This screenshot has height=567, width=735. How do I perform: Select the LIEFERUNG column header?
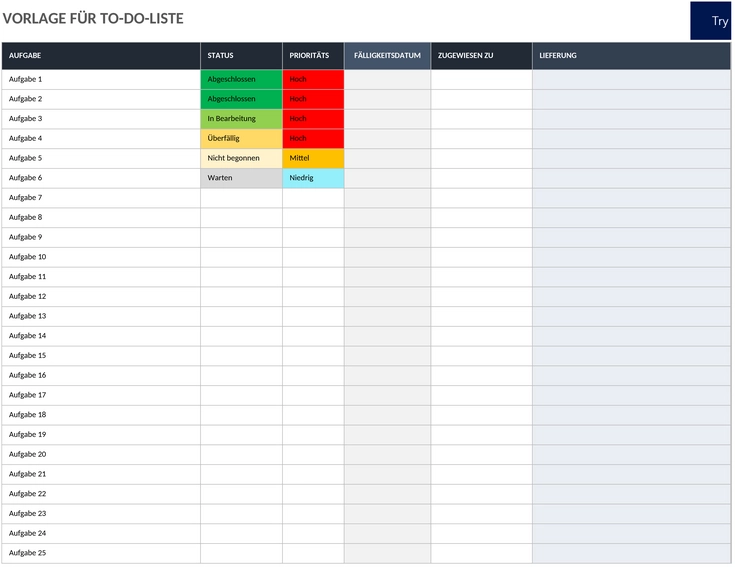tap(631, 56)
